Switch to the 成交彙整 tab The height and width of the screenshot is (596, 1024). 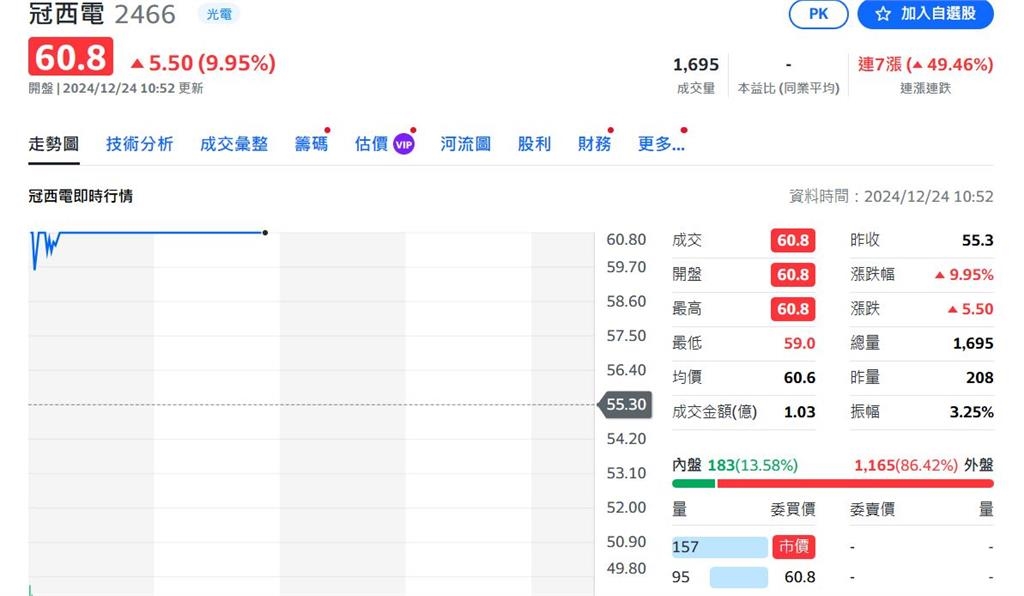(x=234, y=144)
